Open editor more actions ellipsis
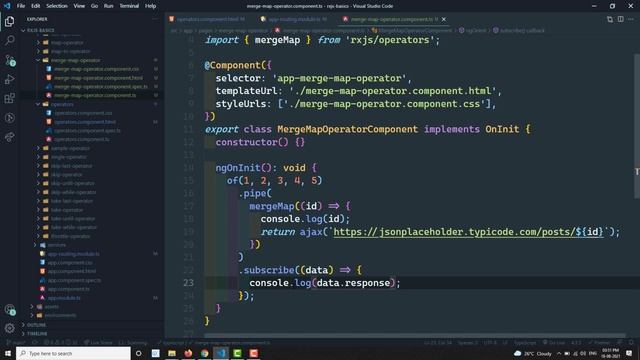Image resolution: width=640 pixels, height=360 pixels. point(631,19)
